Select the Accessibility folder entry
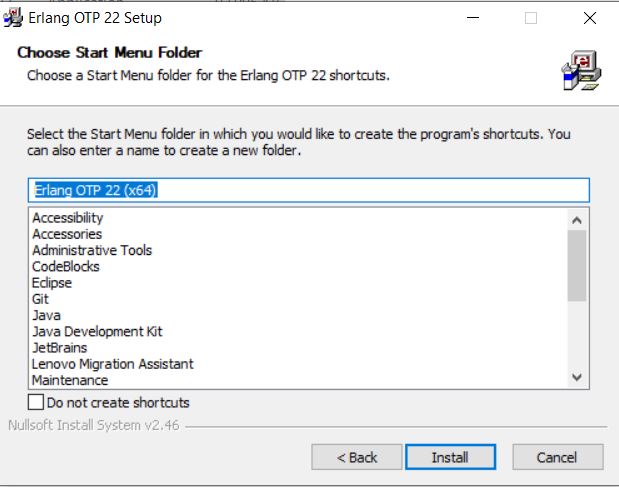The width and height of the screenshot is (619, 487). (68, 218)
